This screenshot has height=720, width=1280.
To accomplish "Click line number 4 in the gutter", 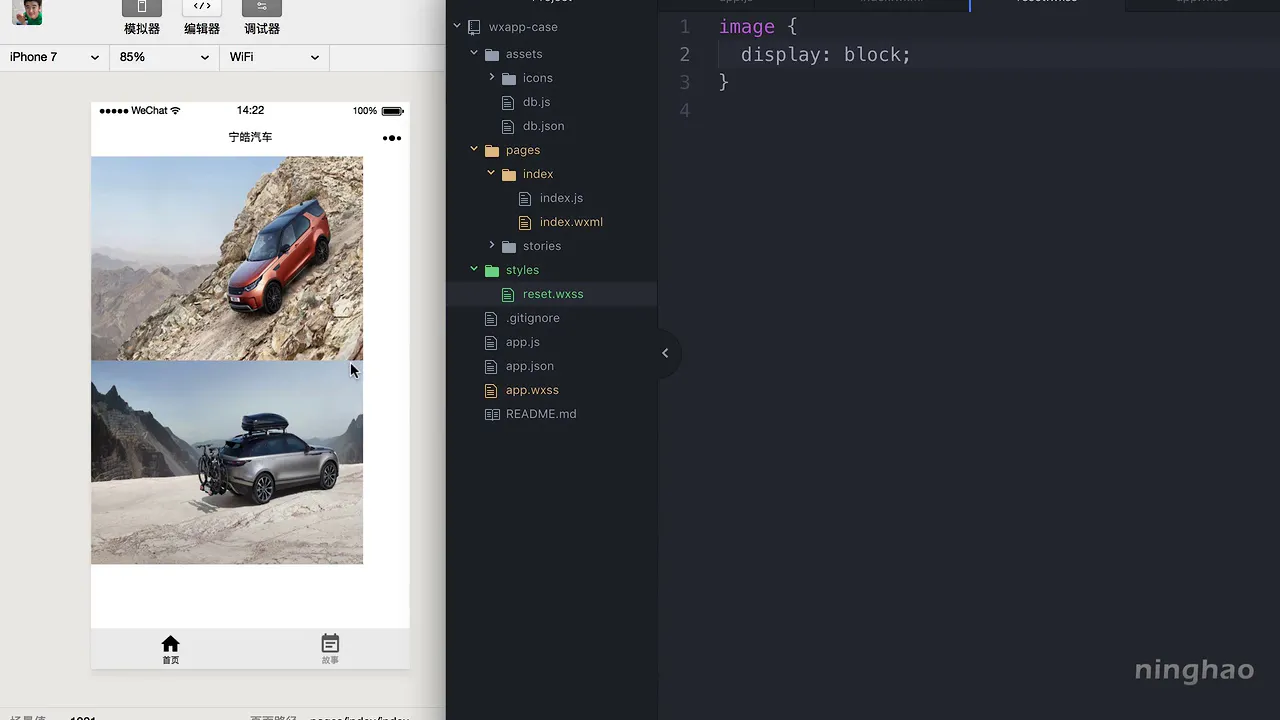I will (685, 110).
